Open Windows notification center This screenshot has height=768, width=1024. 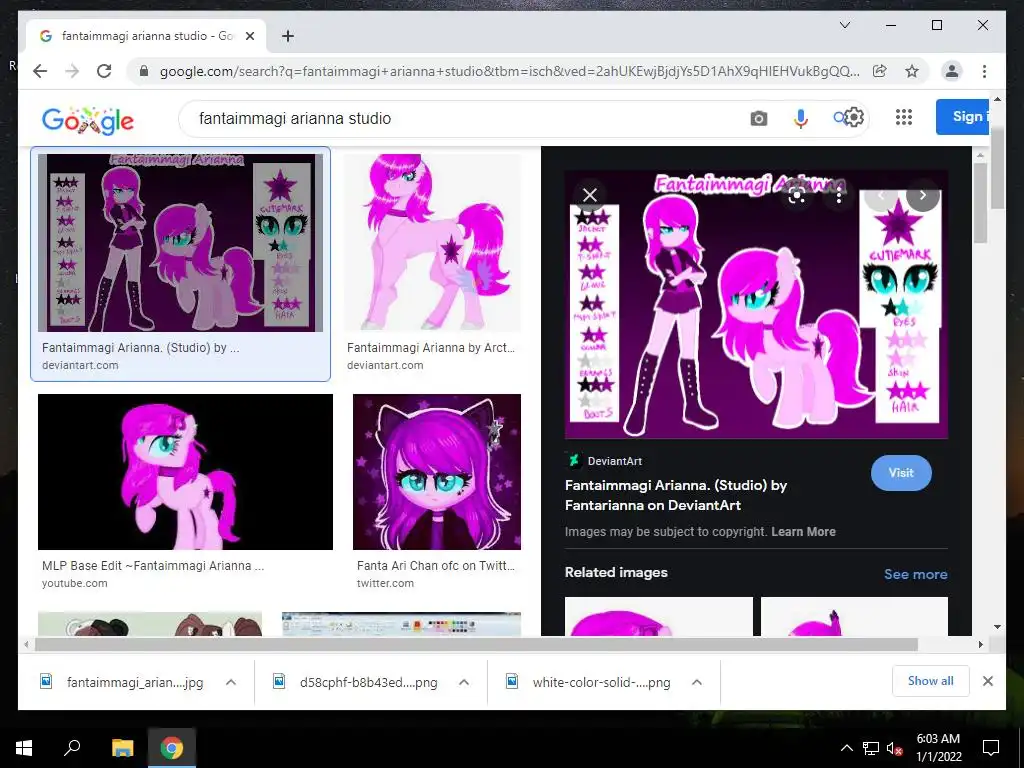tap(991, 748)
